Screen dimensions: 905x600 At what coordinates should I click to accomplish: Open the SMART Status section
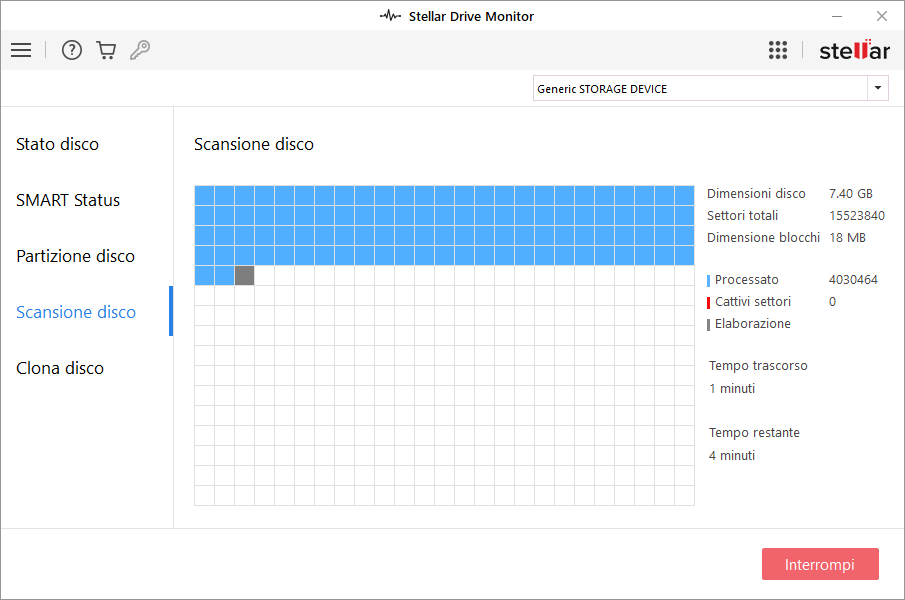point(68,200)
